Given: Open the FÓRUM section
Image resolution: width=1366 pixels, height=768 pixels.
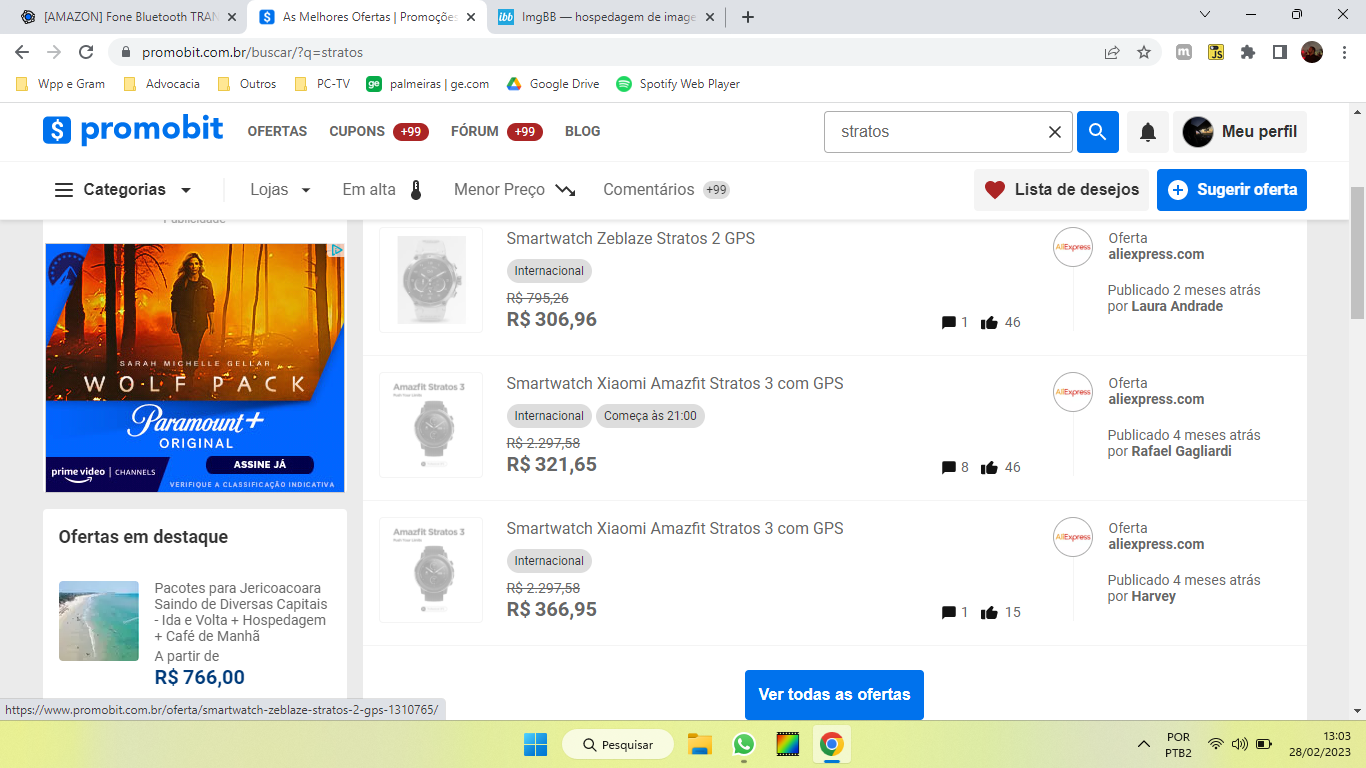Looking at the screenshot, I should coord(496,132).
